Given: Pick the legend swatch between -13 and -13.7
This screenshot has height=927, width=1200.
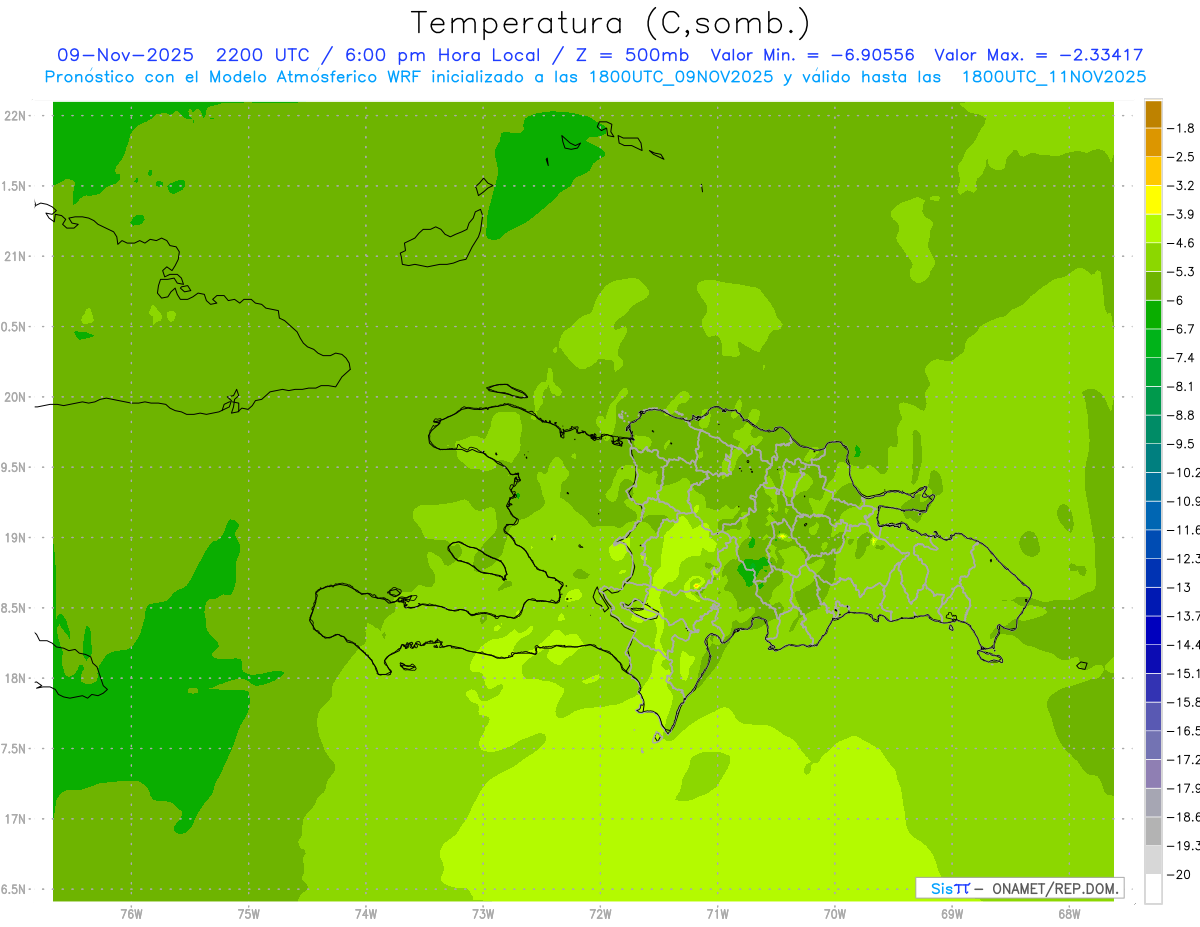Looking at the screenshot, I should pyautogui.click(x=1153, y=602).
